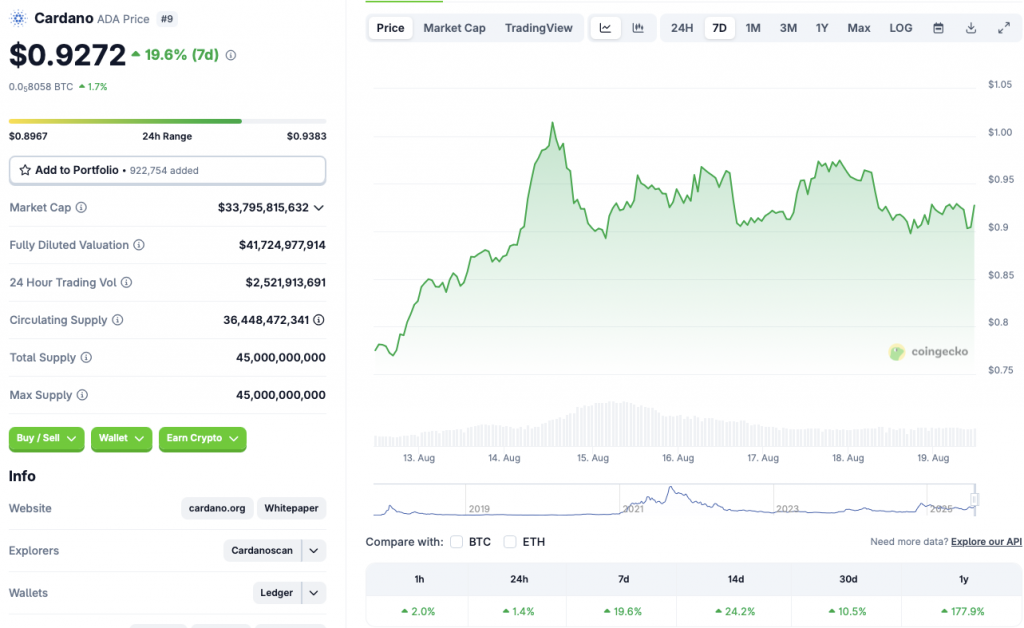The image size is (1024, 628).
Task: Click the #9 rank badge
Action: point(167,19)
